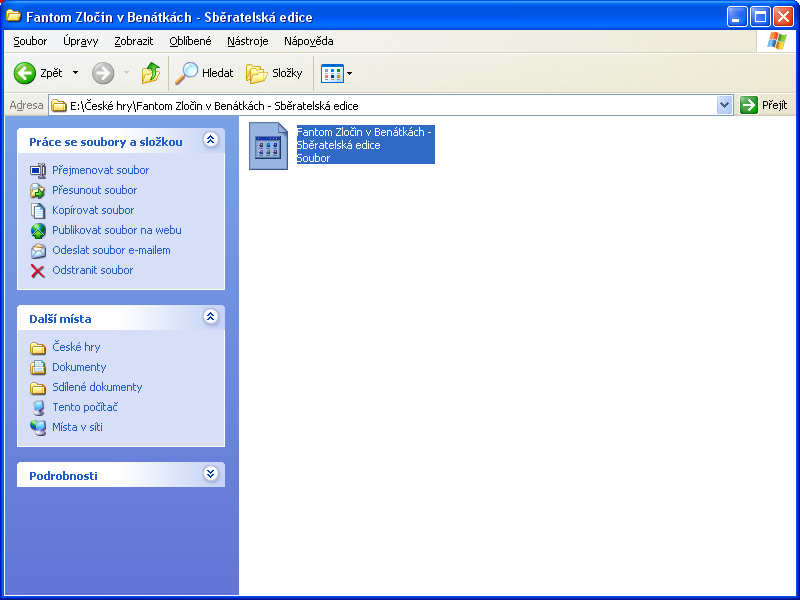The height and width of the screenshot is (600, 800).
Task: Expand the Podrobnosti panel
Action: tap(211, 473)
